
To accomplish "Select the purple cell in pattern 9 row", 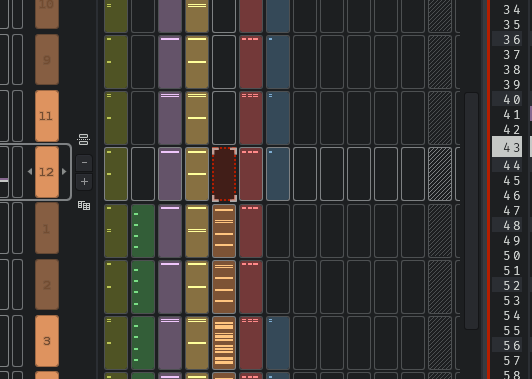I will point(170,62).
